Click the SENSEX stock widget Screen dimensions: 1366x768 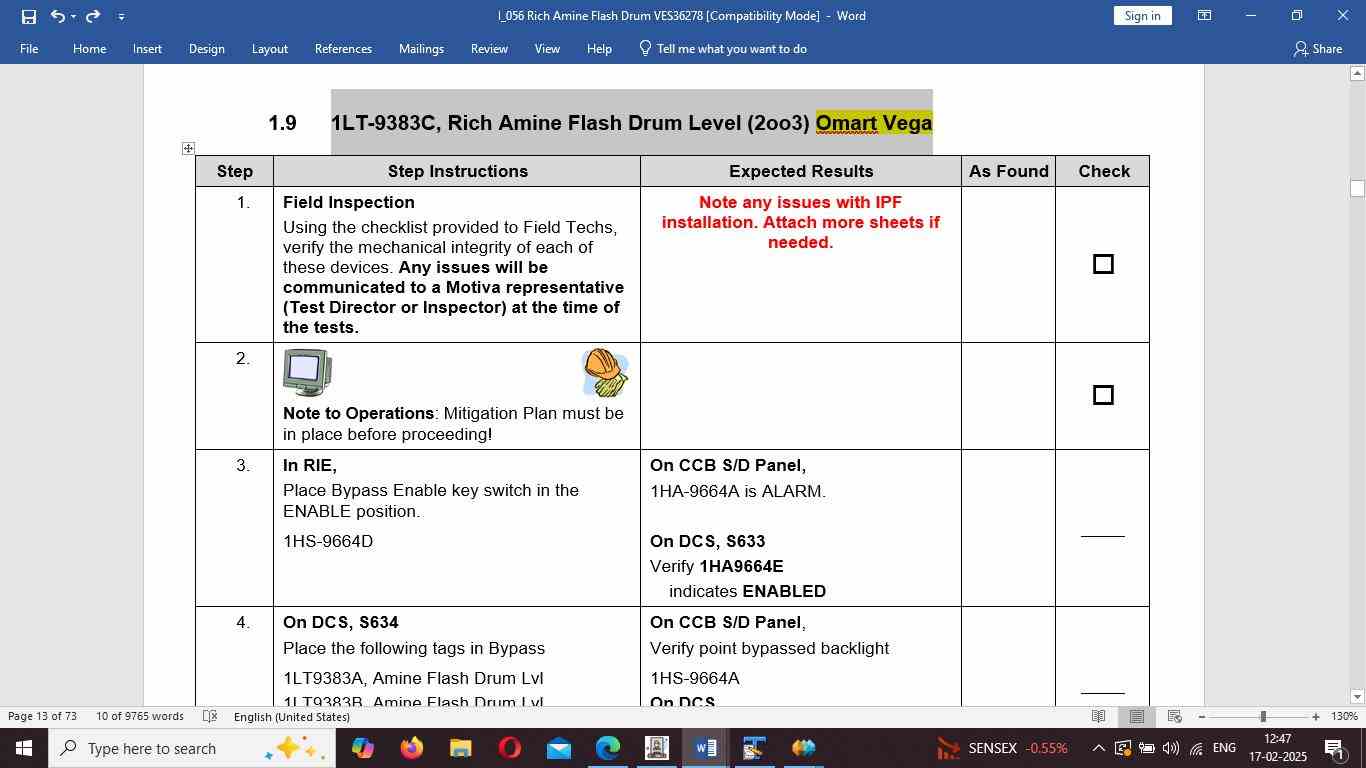coord(1002,748)
